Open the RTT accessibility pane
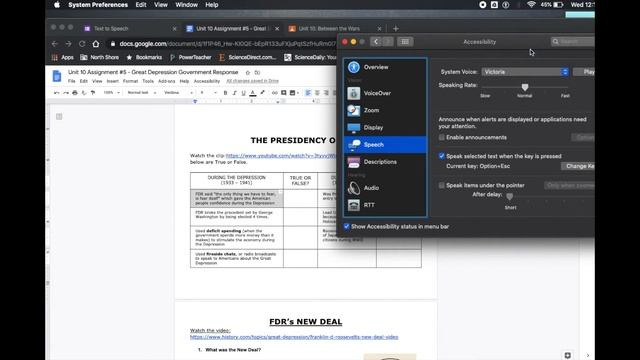The width and height of the screenshot is (640, 360). (x=385, y=205)
